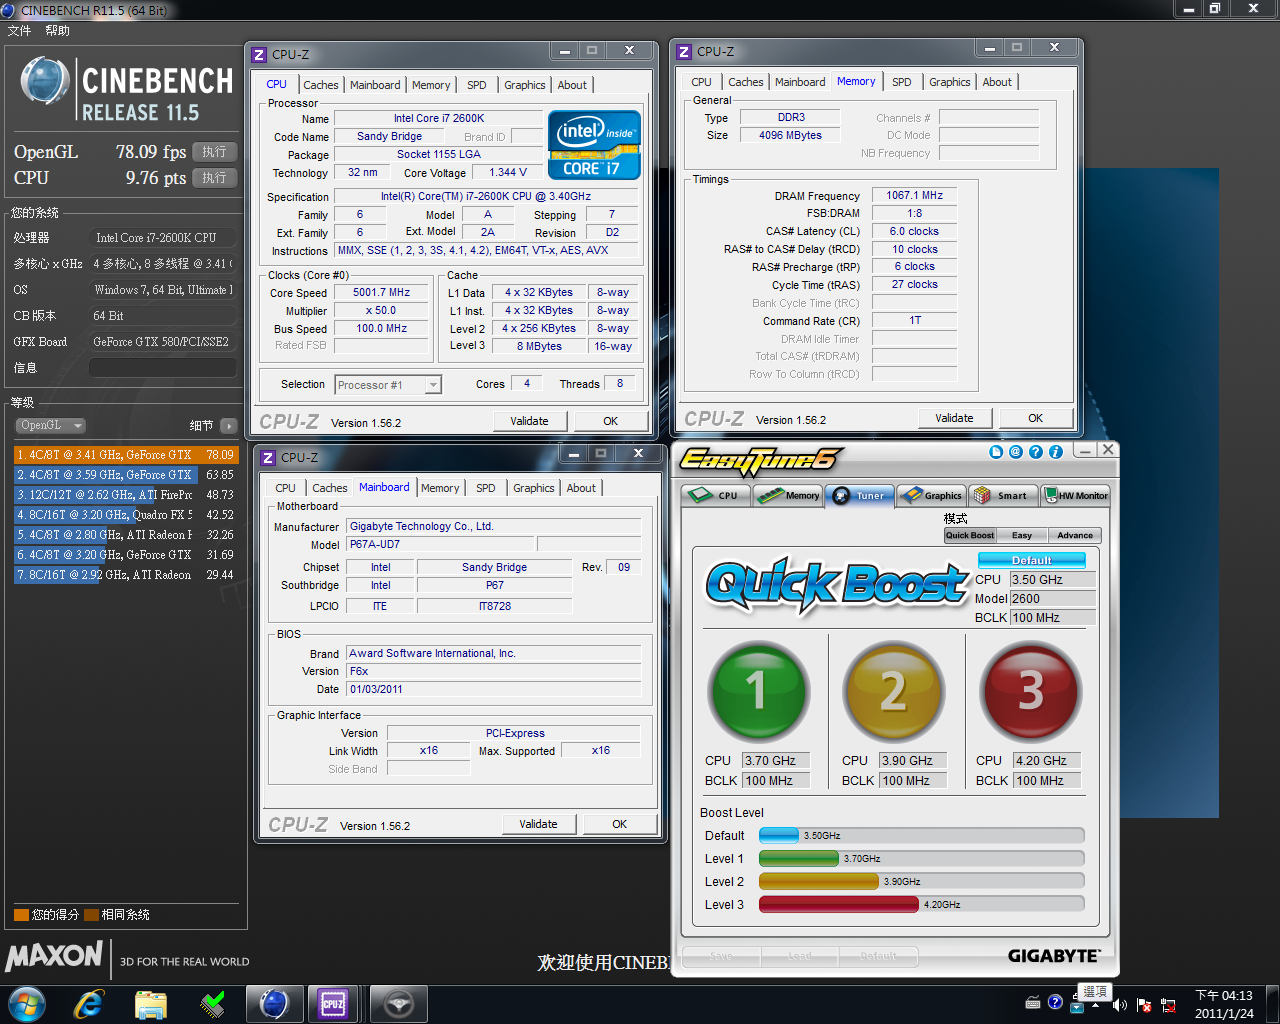Select ranking row 3. 12C/12T @ 2.62 GHz

point(126,495)
